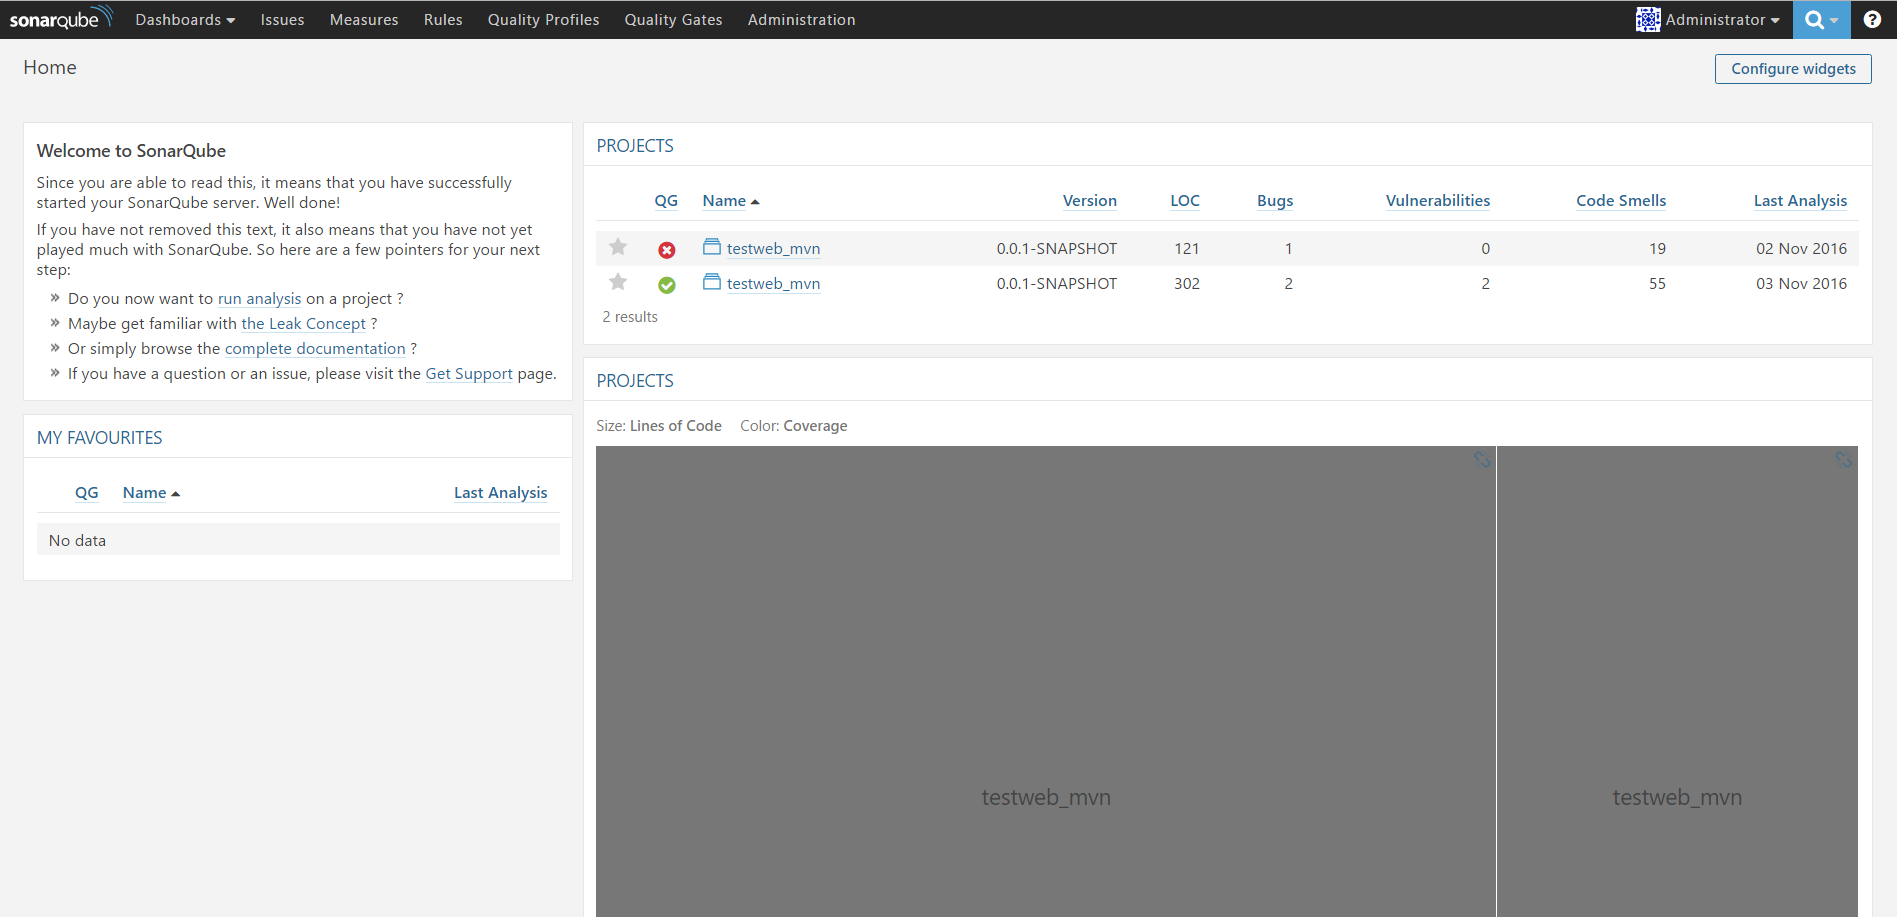Click the Home page title

coord(50,67)
